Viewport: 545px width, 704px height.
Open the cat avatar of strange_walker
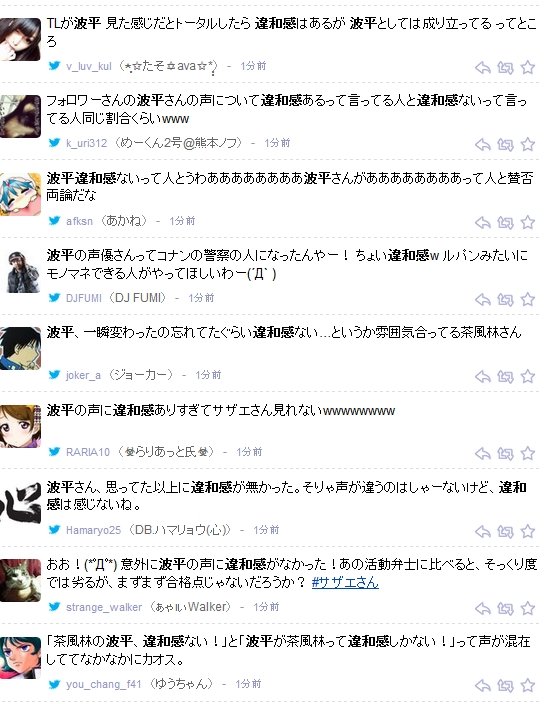tap(20, 581)
